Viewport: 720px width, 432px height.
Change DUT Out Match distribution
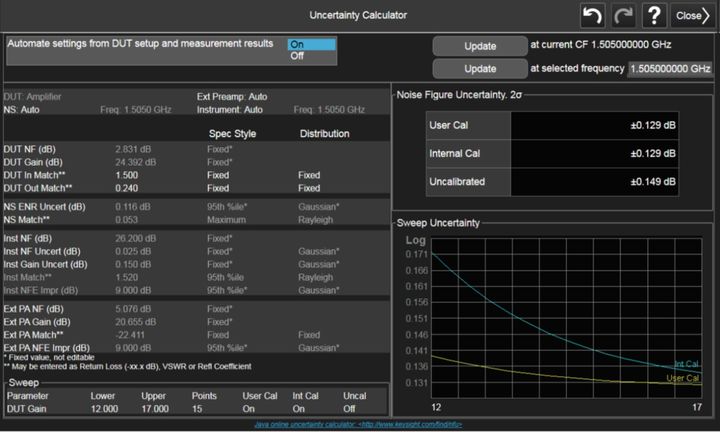(x=309, y=188)
